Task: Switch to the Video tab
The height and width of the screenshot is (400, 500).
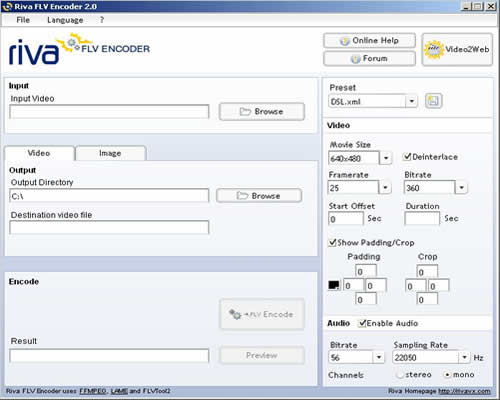Action: [x=39, y=153]
